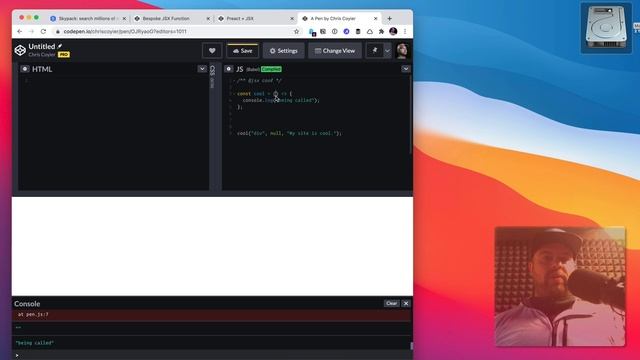Screen dimensions: 640x360
Task: Love this pen with heart button
Action: pos(212,51)
